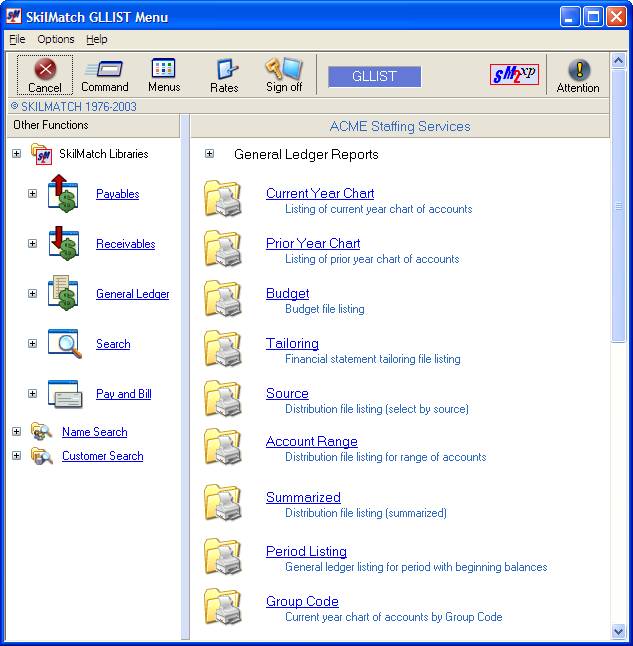Open the Current Year Chart report link

pos(320,193)
